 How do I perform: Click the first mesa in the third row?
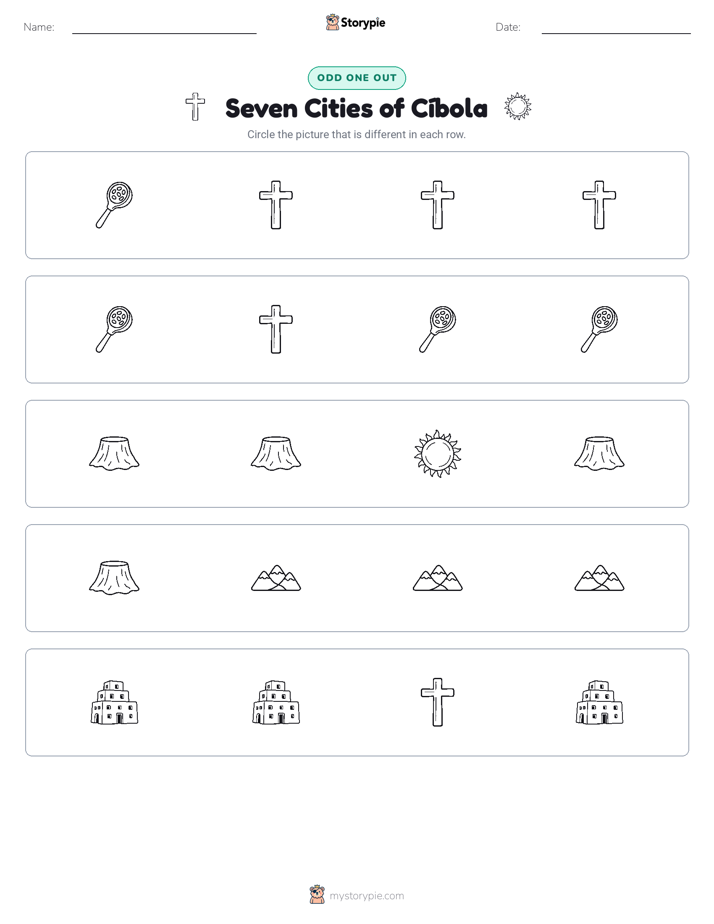point(114,453)
